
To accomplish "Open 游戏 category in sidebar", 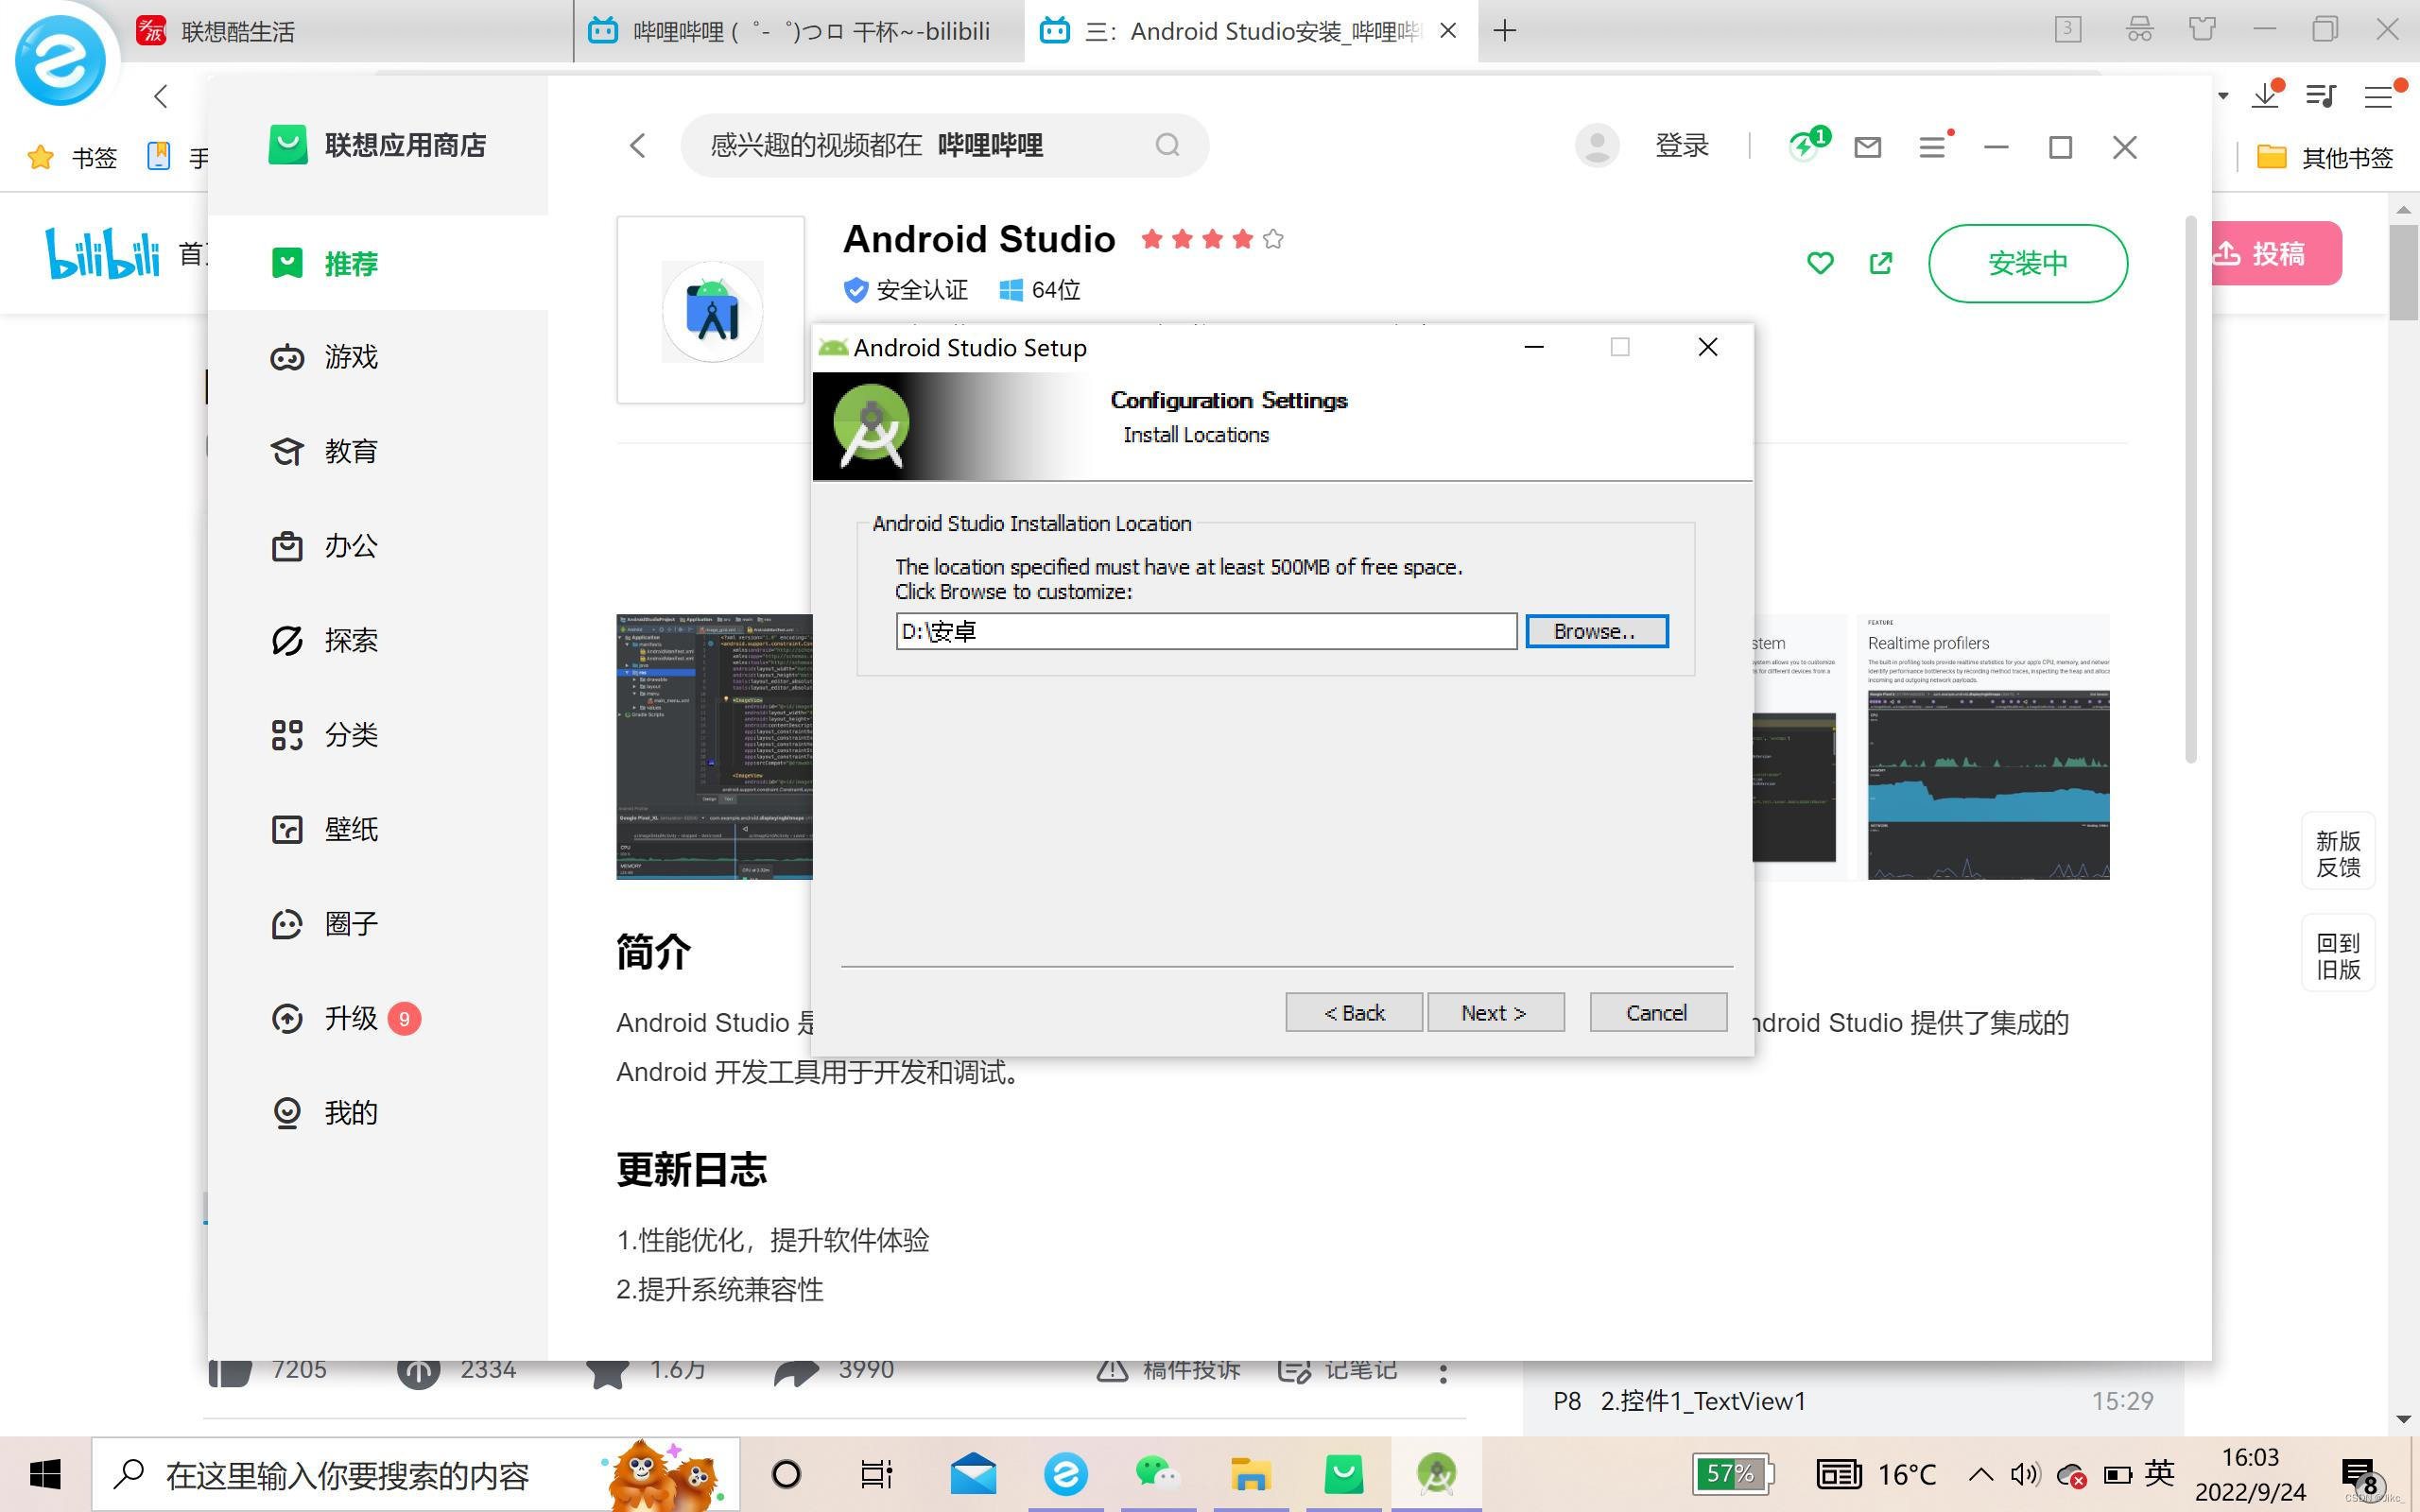I will (x=378, y=357).
